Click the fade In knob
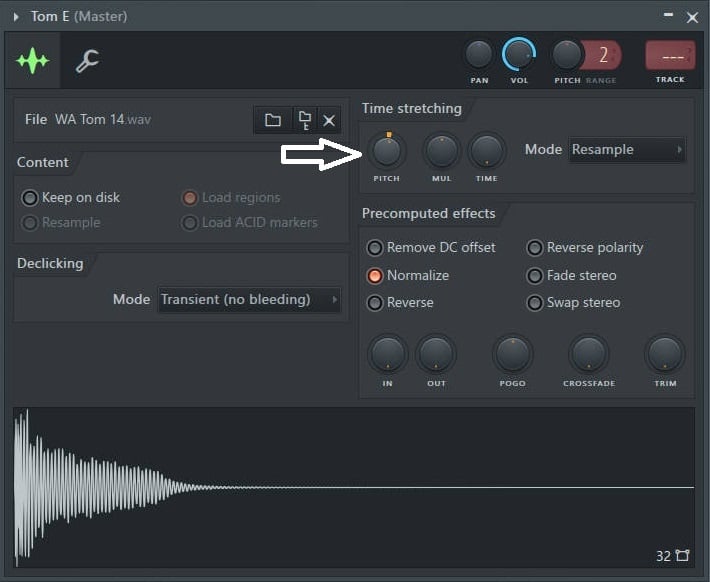 [x=388, y=354]
